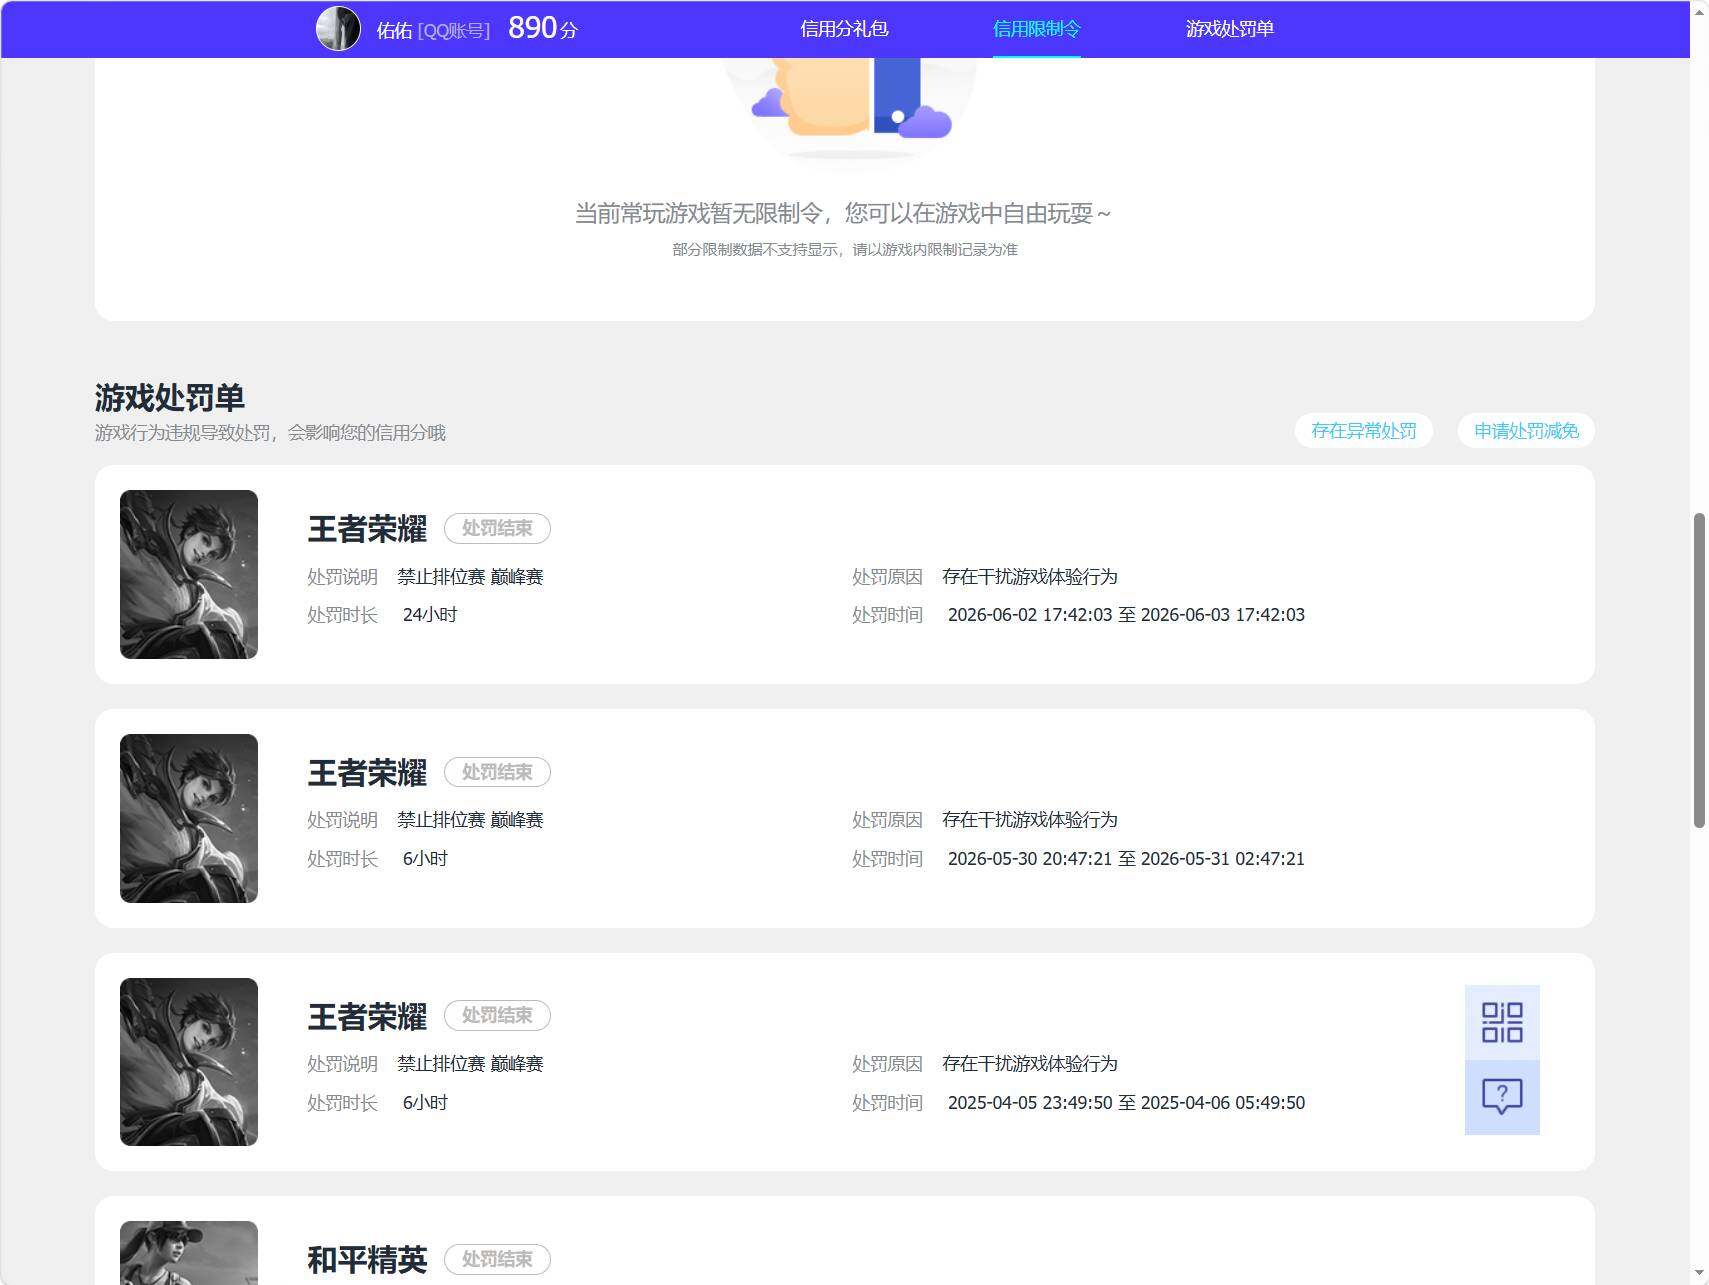Open the QR code floating icon
This screenshot has height=1285, width=1709.
tap(1502, 1022)
